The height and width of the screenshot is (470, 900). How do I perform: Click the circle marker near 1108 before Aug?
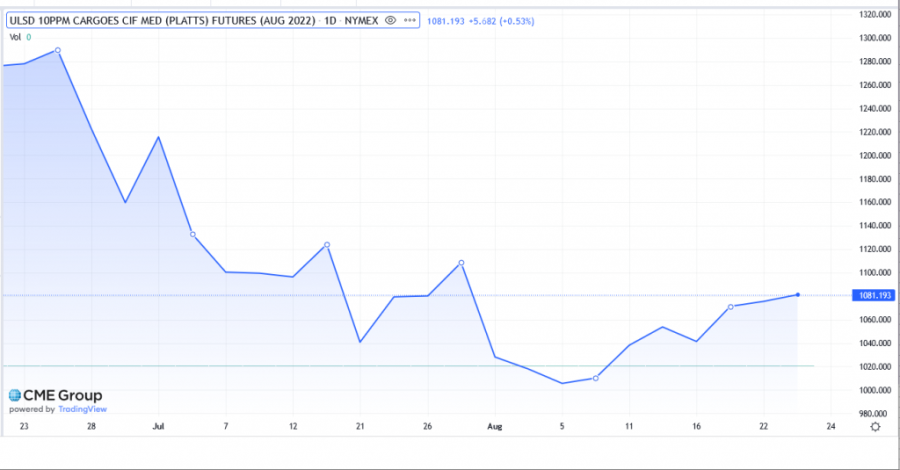[461, 263]
